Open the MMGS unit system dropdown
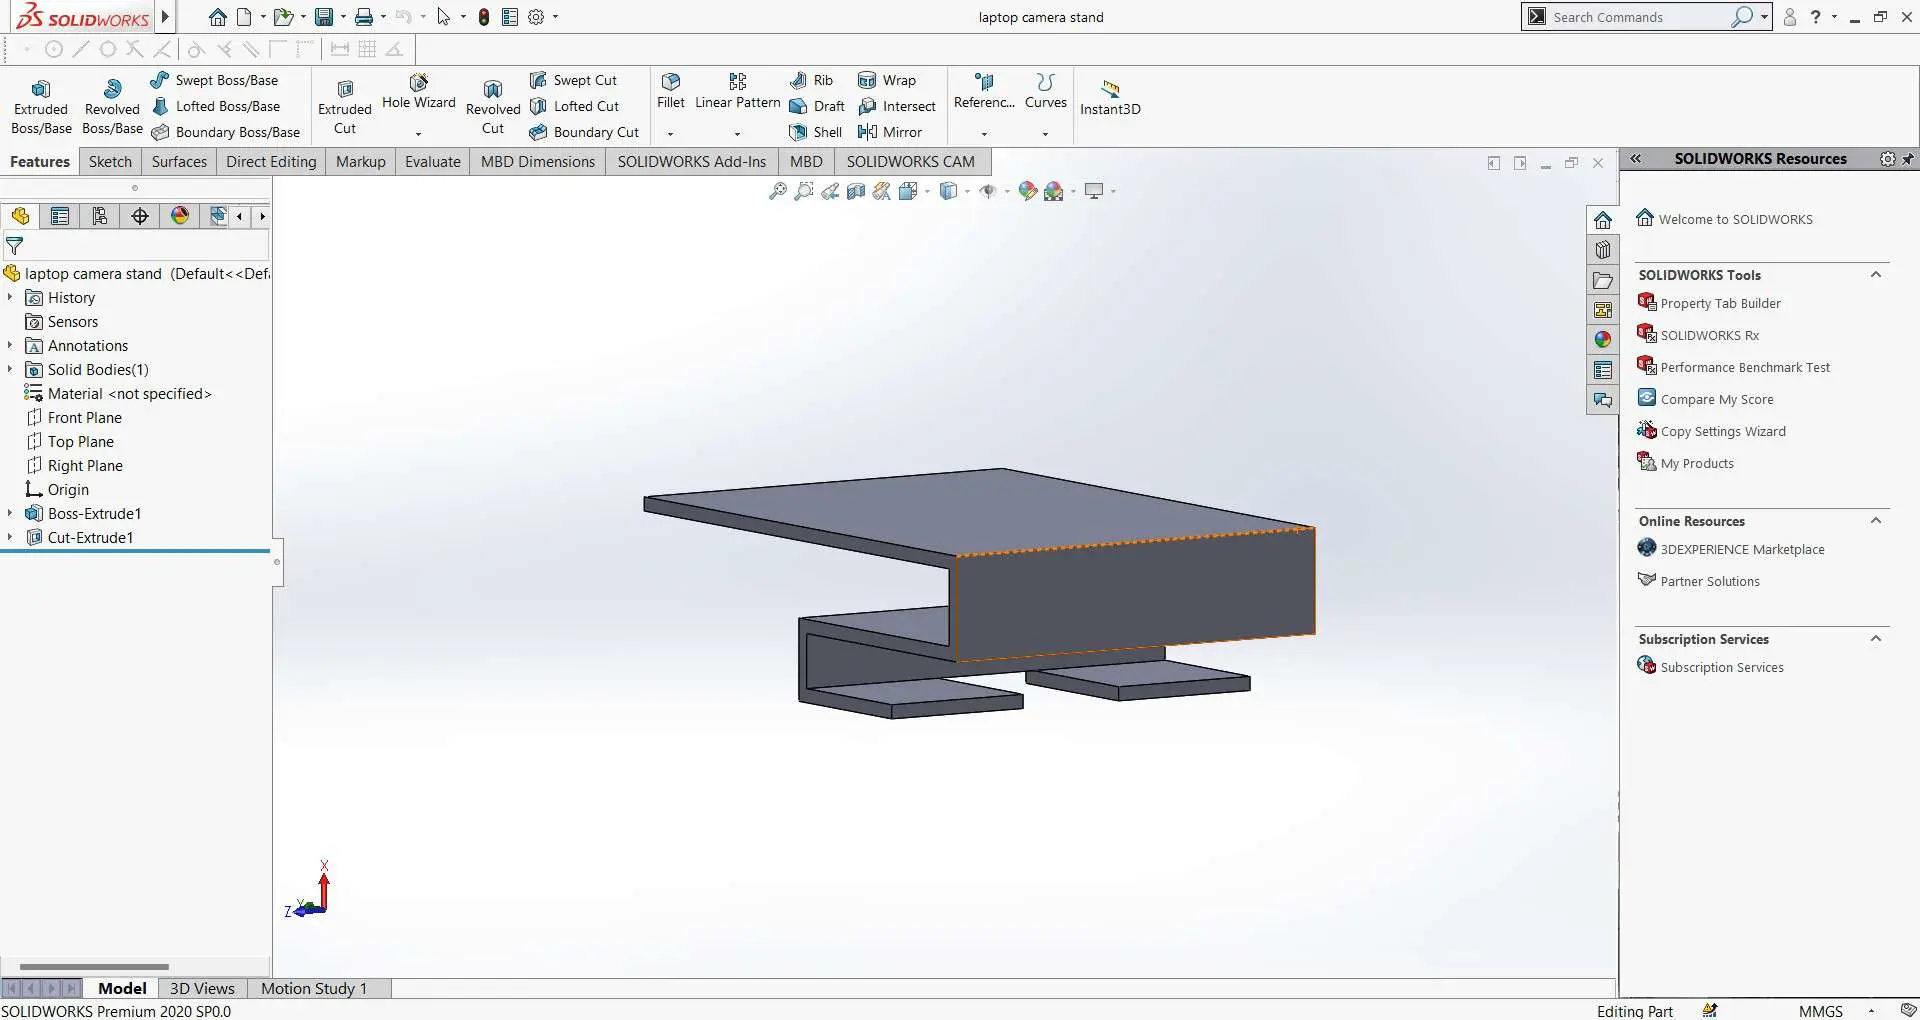The image size is (1920, 1020). [1870, 1011]
